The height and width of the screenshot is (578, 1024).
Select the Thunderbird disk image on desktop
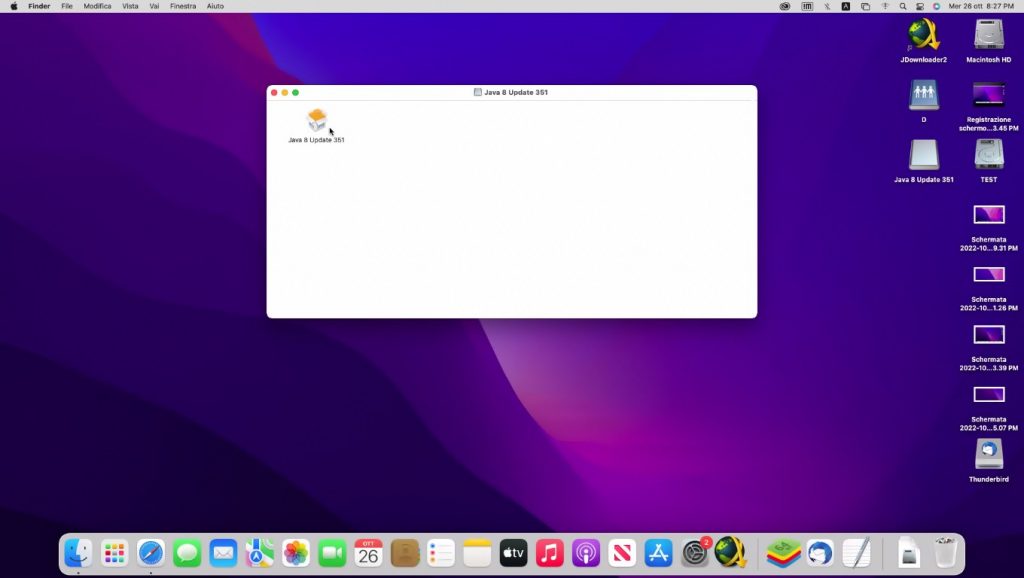(988, 454)
